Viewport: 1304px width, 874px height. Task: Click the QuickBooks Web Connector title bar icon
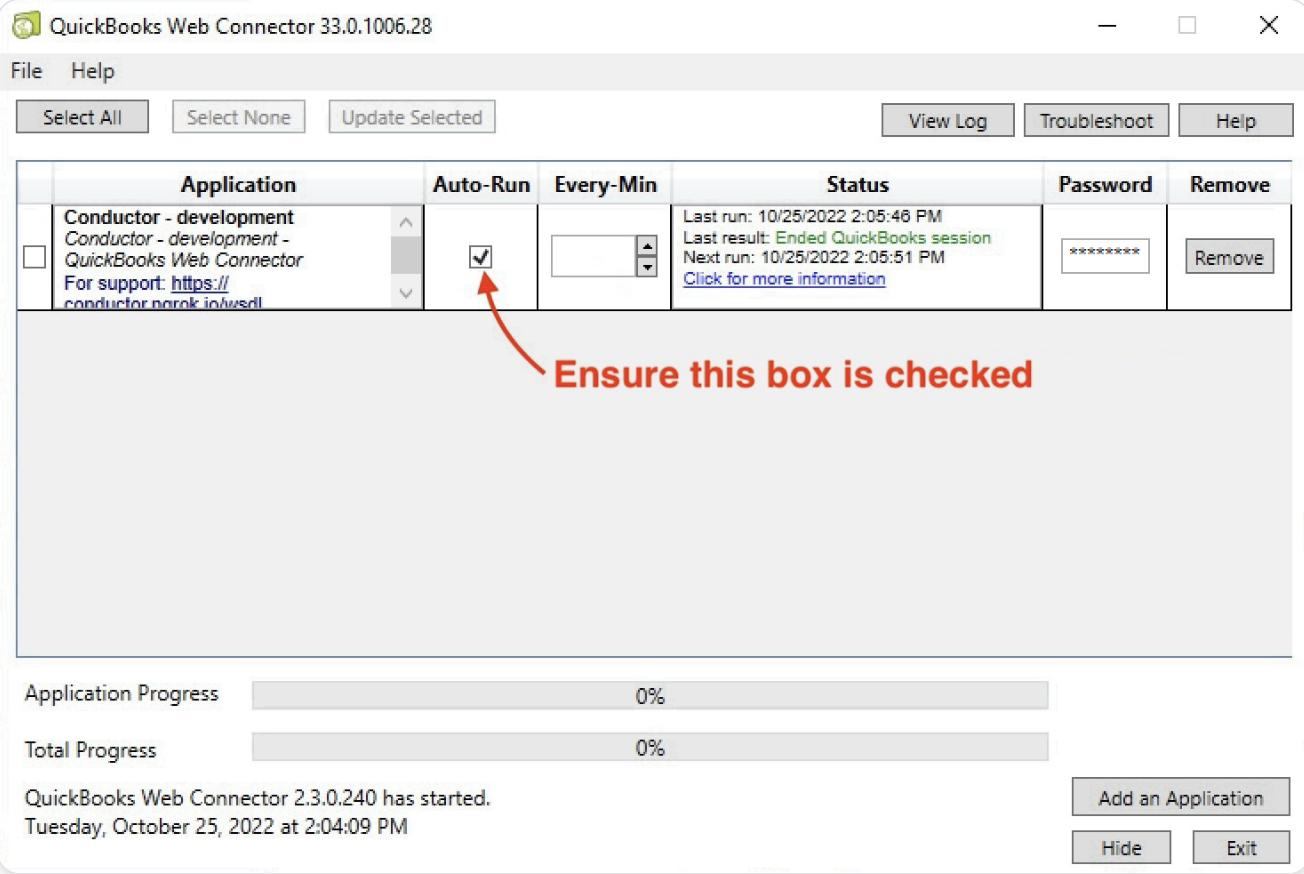pyautogui.click(x=26, y=26)
